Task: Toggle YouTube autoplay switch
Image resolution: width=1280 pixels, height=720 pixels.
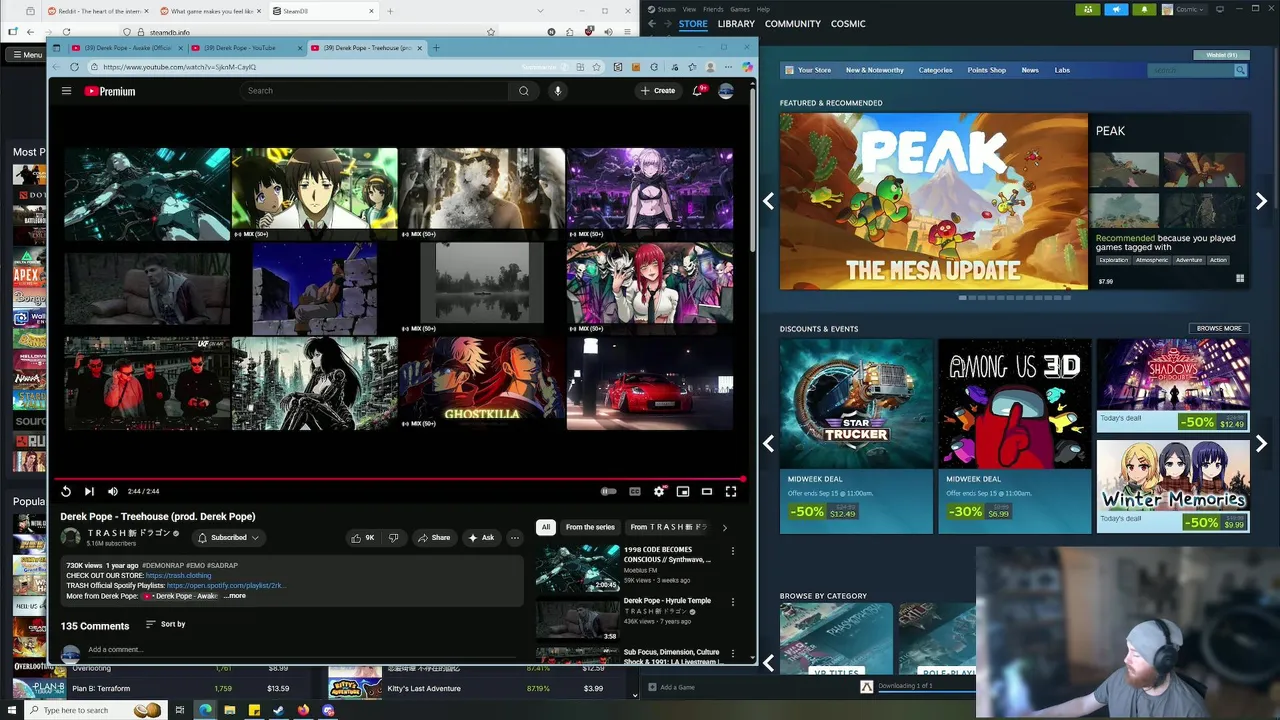Action: 608,491
